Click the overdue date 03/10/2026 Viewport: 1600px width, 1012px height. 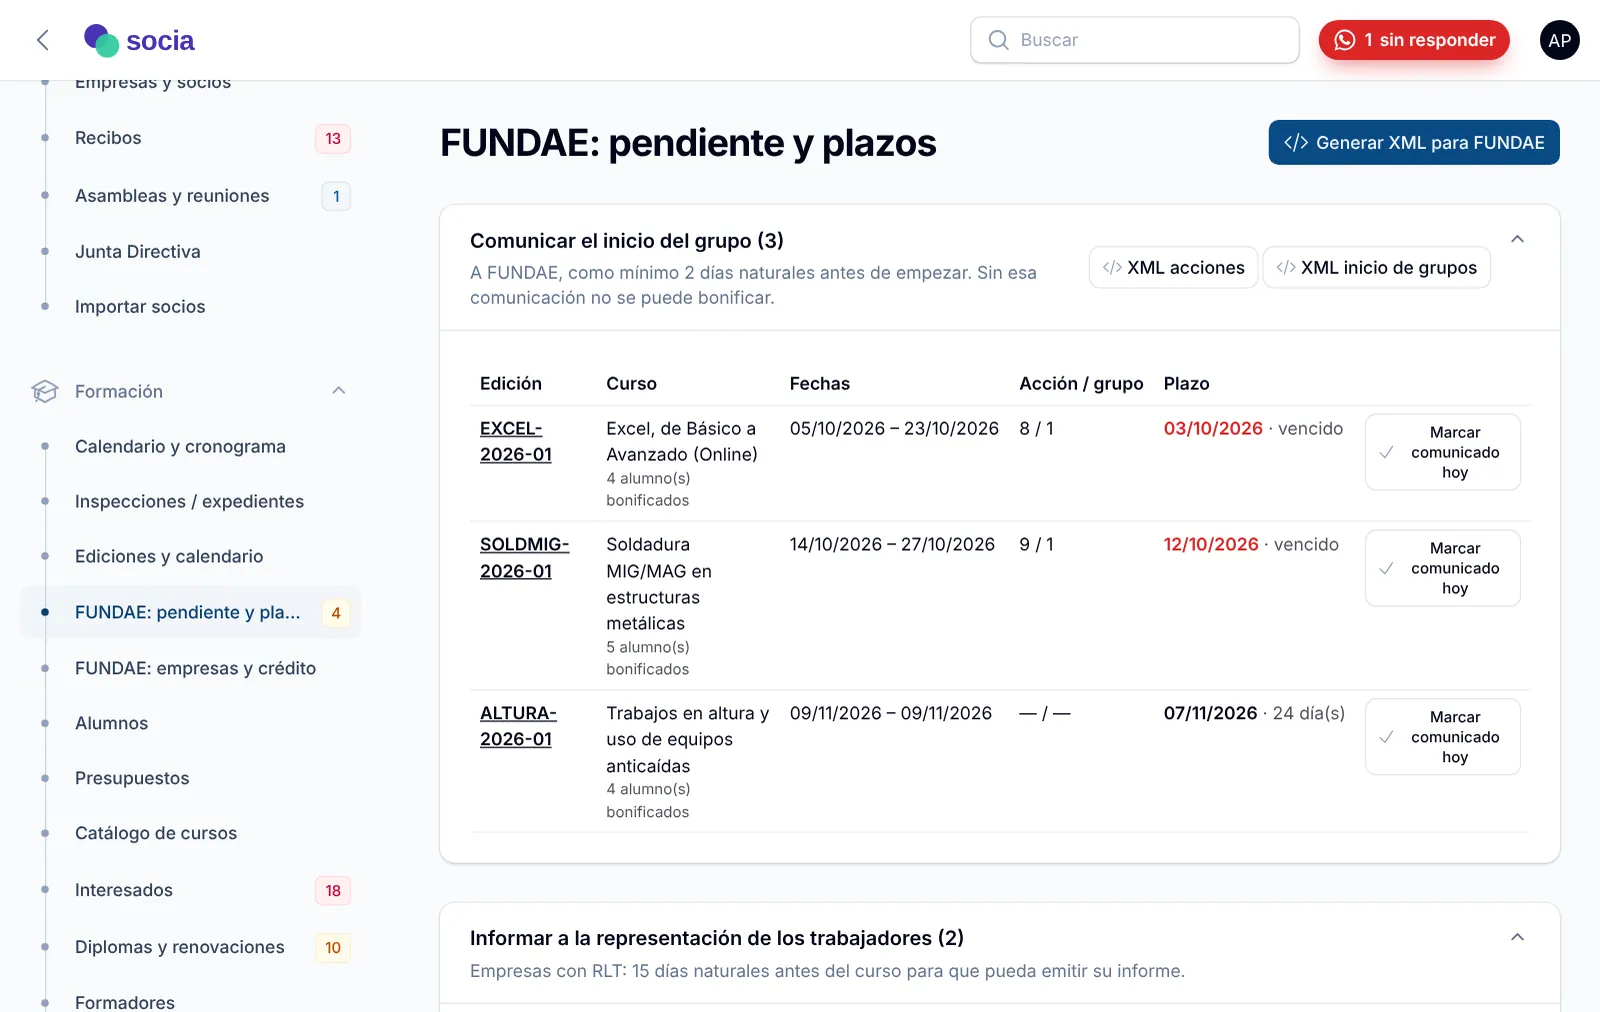[x=1213, y=428]
